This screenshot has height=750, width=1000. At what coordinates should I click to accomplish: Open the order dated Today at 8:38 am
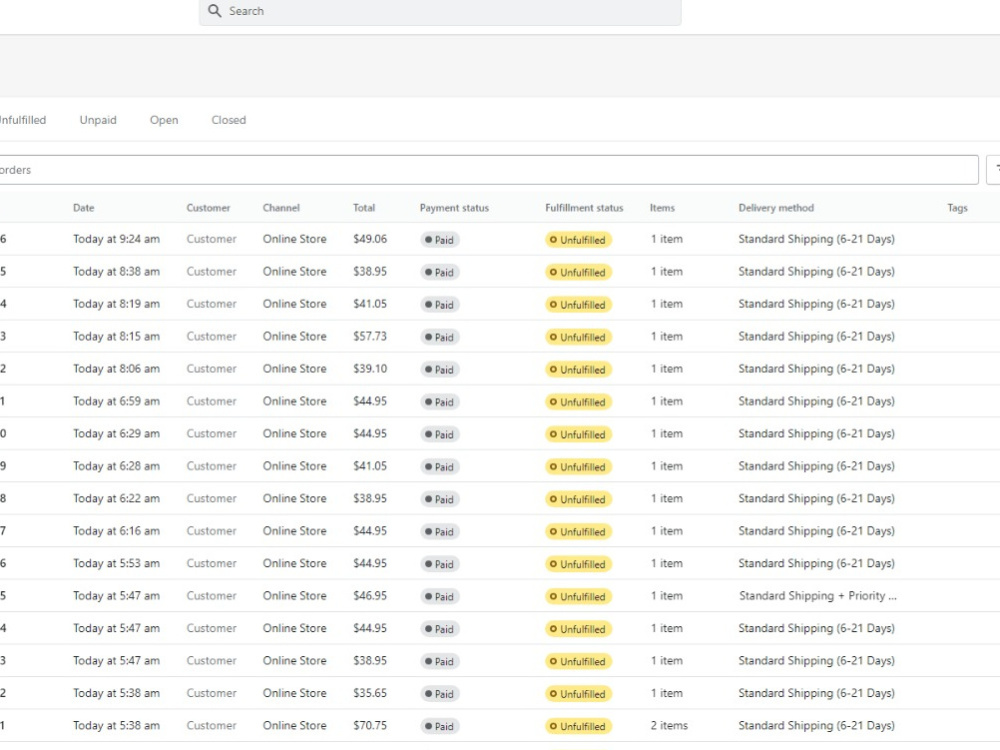coord(117,272)
